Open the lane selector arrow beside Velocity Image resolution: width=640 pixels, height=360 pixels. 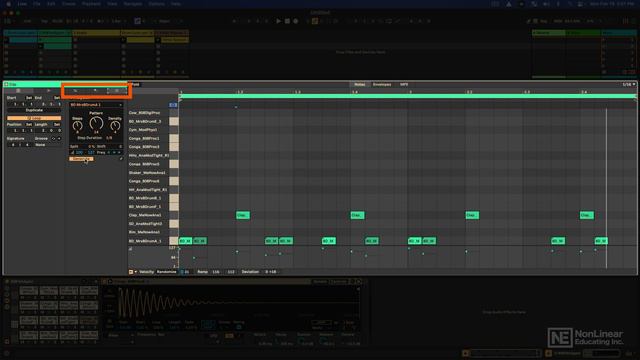tap(136, 272)
